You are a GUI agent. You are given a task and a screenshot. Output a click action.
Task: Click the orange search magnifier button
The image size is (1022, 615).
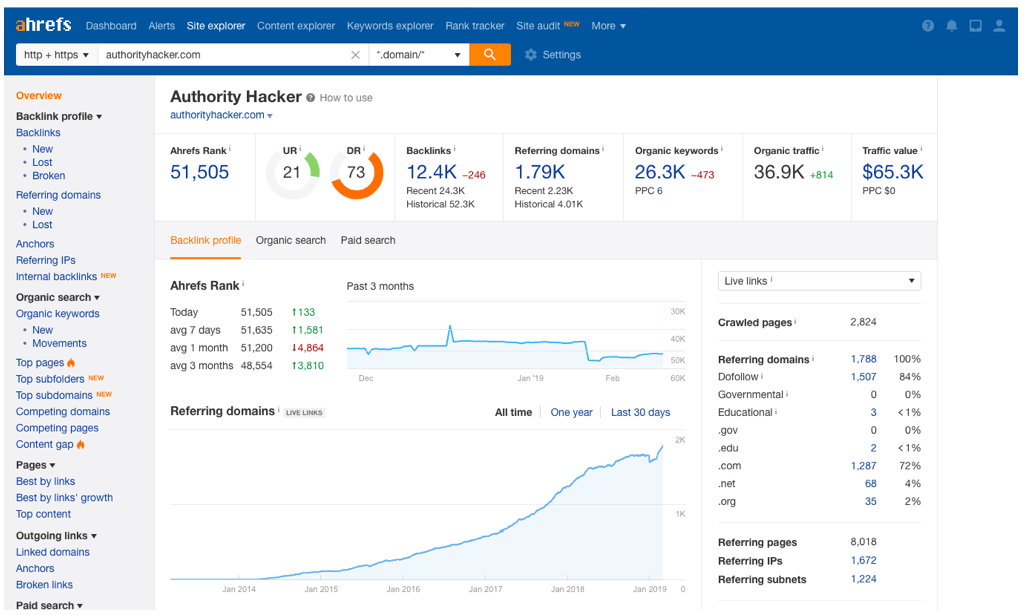[x=489, y=55]
